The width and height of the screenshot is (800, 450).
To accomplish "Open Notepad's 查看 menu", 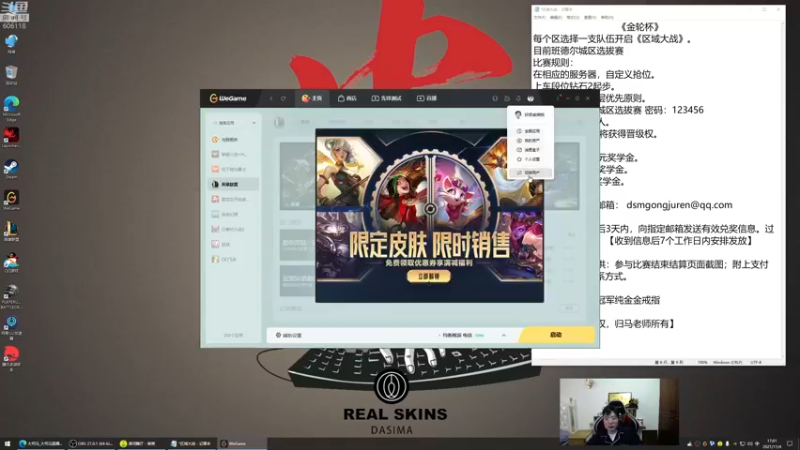I will coord(590,17).
